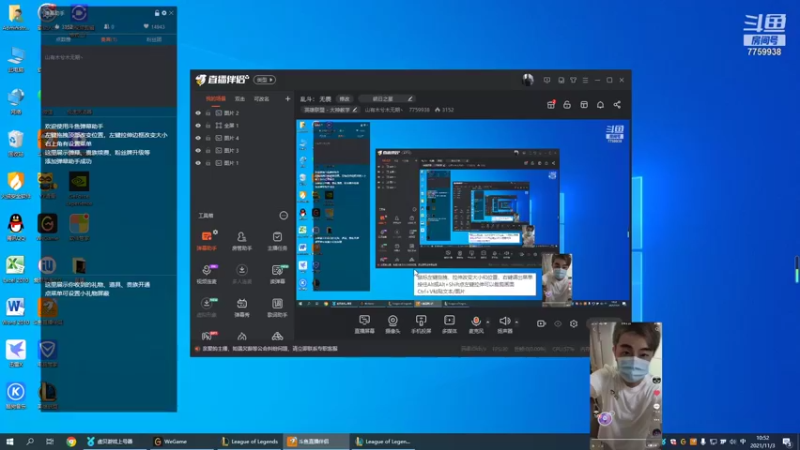Click the stream preview canvas
This screenshot has width=800, height=450.
click(463, 213)
